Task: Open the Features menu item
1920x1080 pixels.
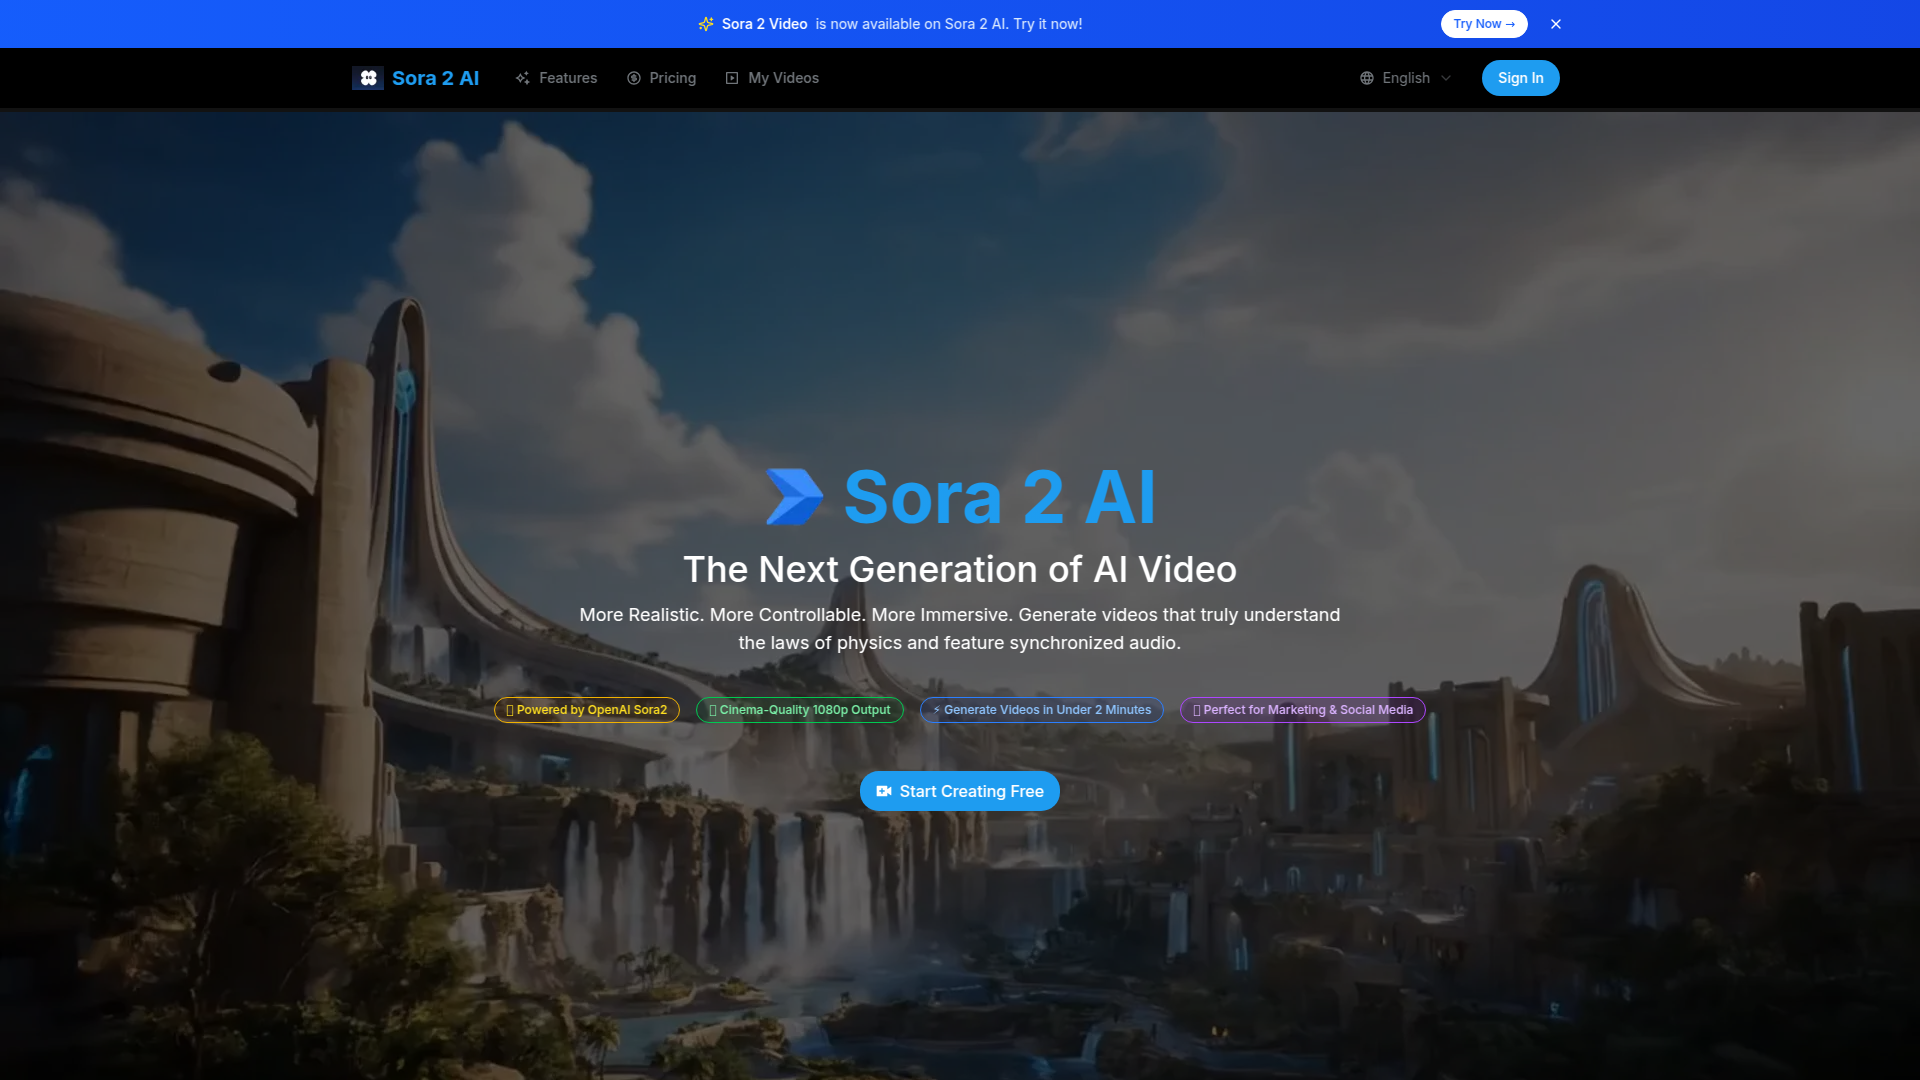Action: click(x=567, y=77)
